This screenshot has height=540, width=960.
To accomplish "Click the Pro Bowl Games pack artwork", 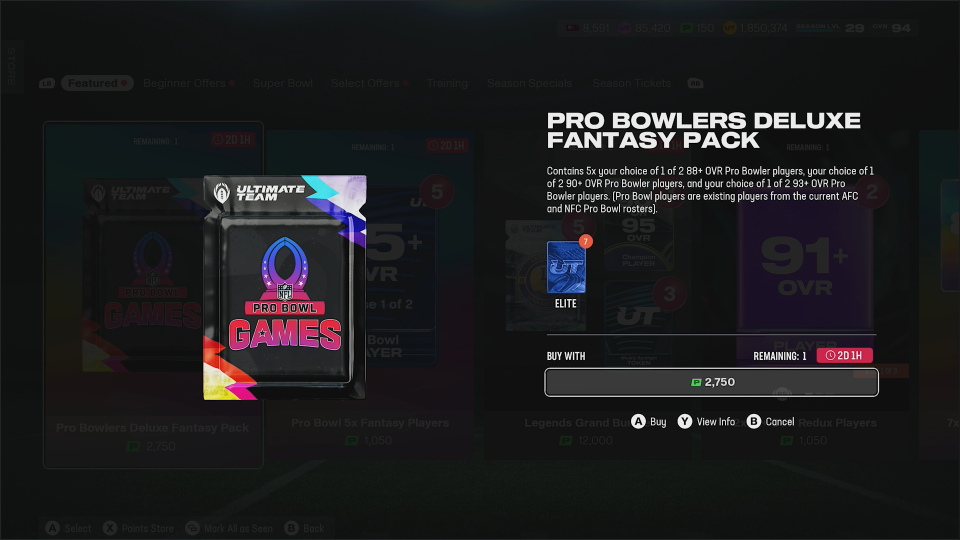I will (285, 288).
